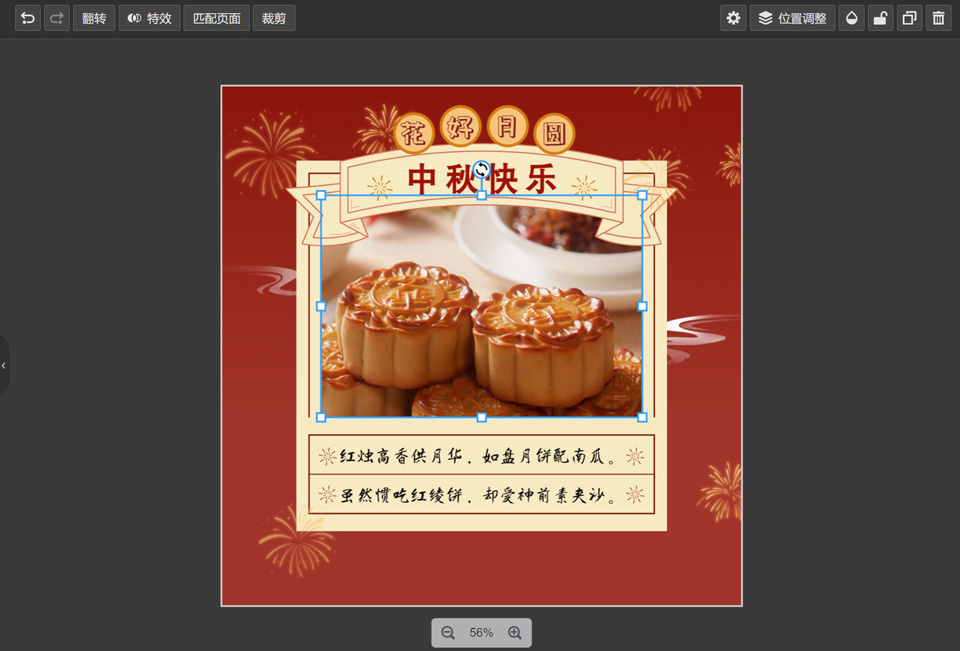The image size is (960, 651).
Task: Zoom out with the minus magnifier
Action: [x=448, y=633]
